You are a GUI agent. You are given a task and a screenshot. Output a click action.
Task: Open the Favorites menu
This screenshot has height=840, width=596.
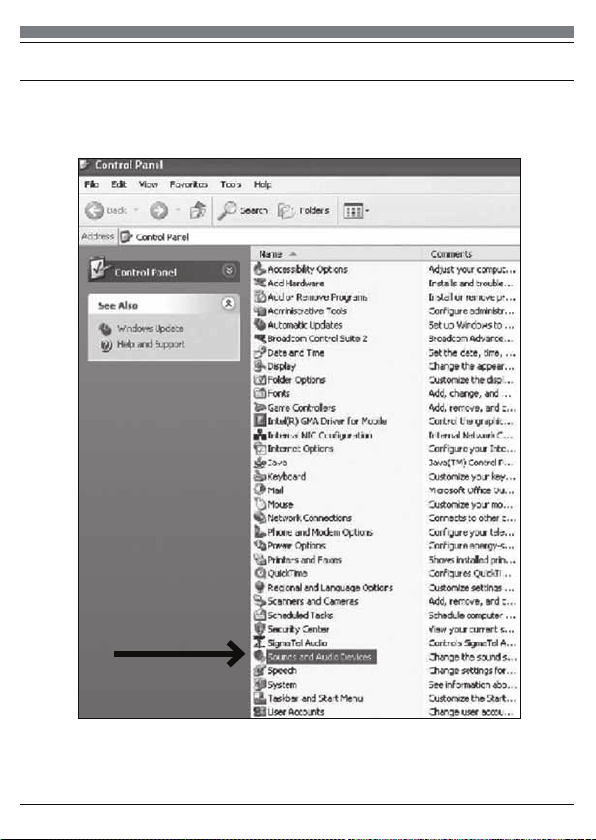point(188,184)
